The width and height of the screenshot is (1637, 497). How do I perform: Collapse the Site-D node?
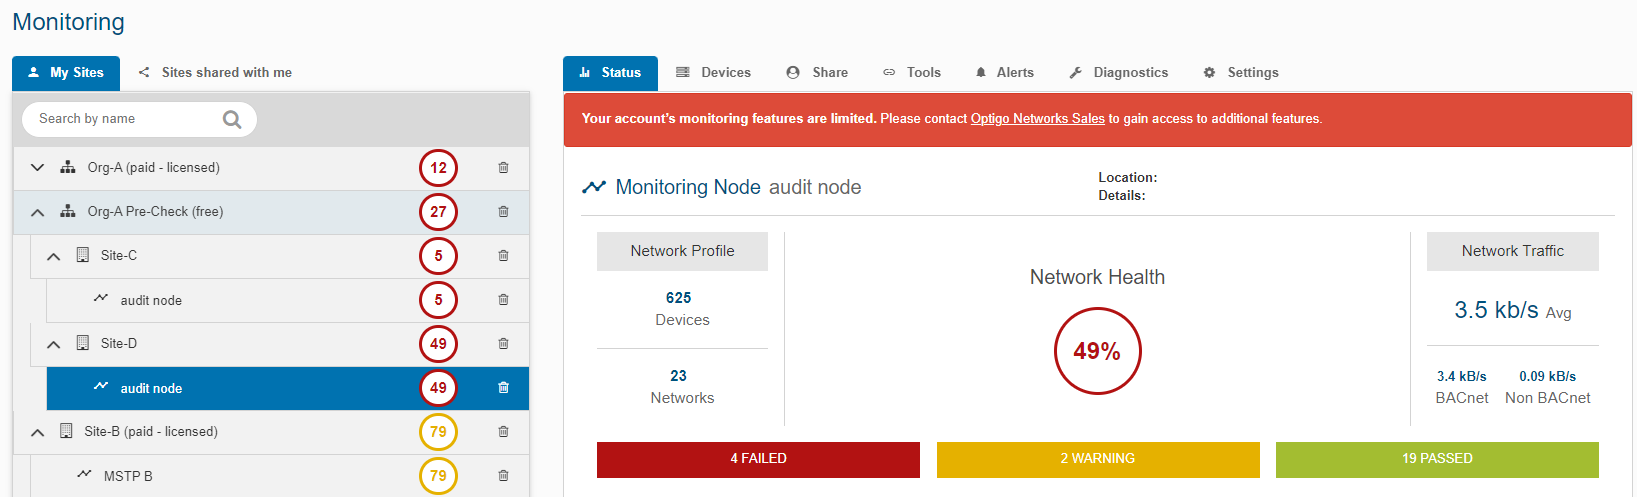point(54,344)
